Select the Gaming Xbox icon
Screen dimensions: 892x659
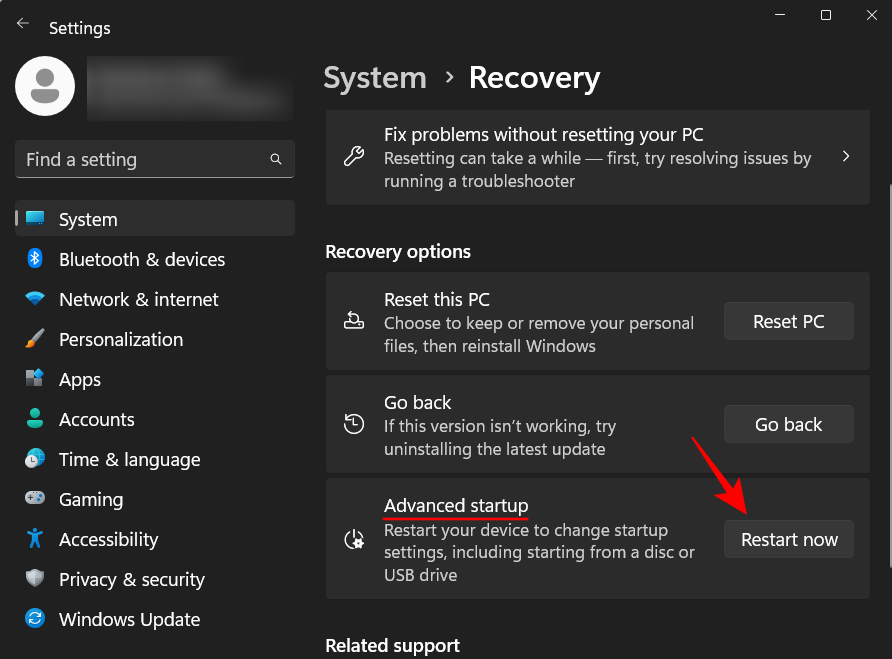tap(37, 499)
